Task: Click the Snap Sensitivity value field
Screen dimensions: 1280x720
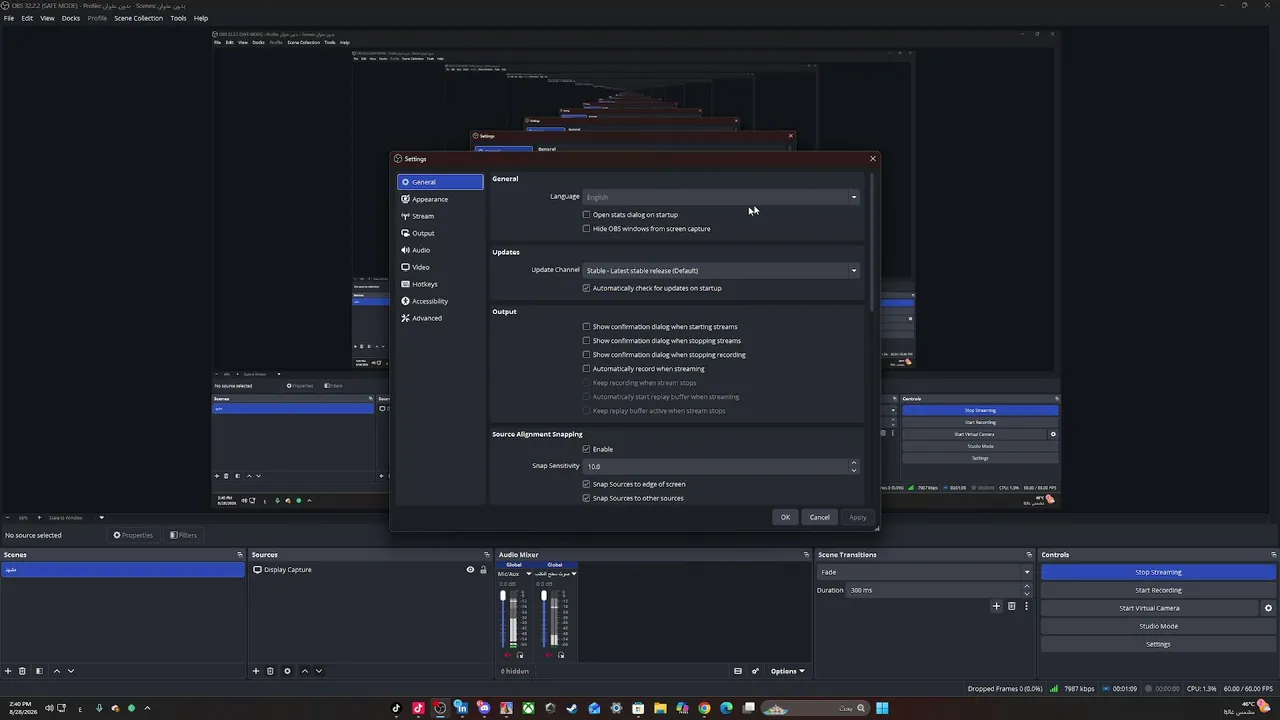Action: (x=716, y=466)
